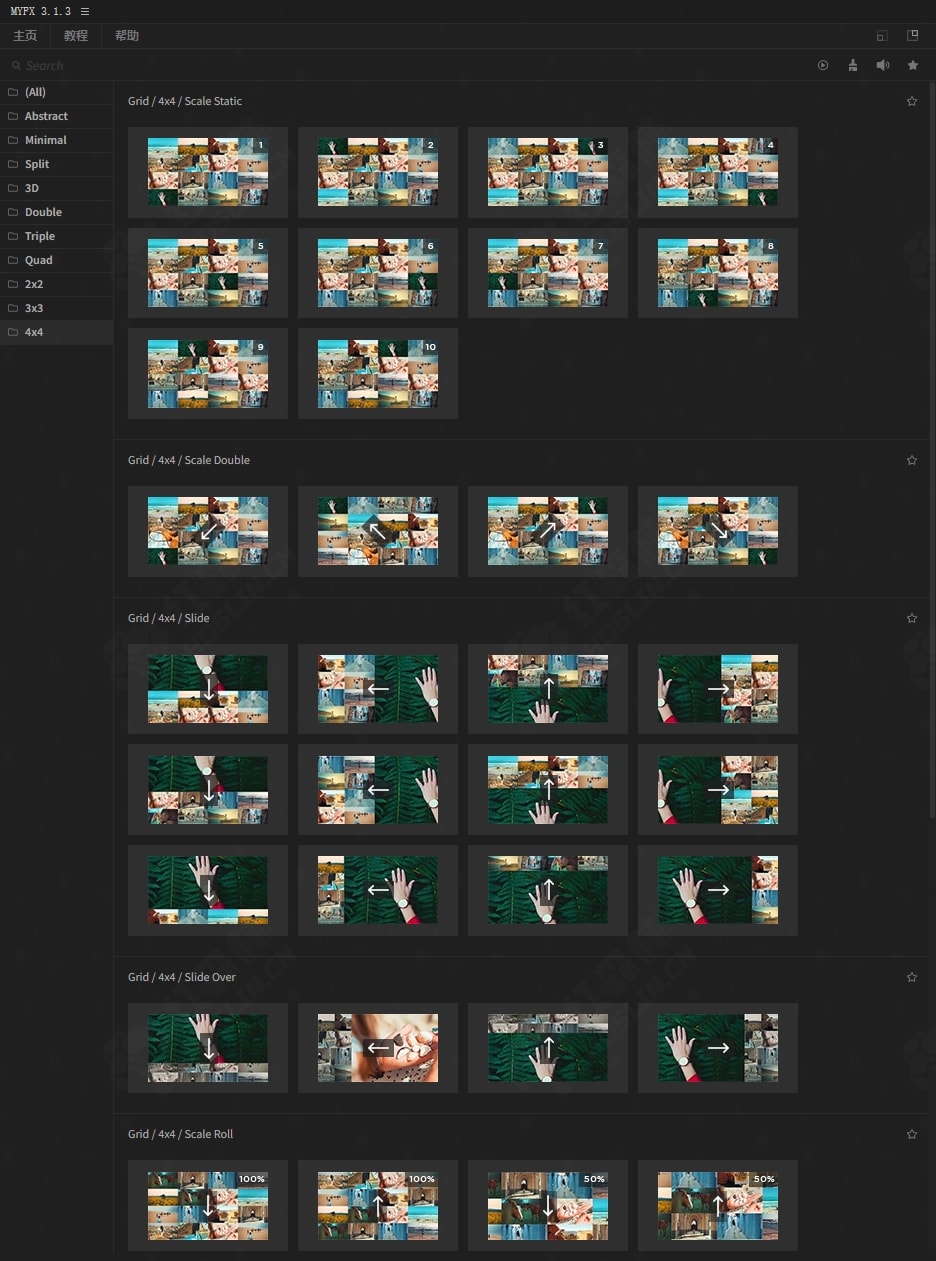This screenshot has height=1261, width=936.
Task: Mute sound with the speaker icon
Action: (x=882, y=65)
